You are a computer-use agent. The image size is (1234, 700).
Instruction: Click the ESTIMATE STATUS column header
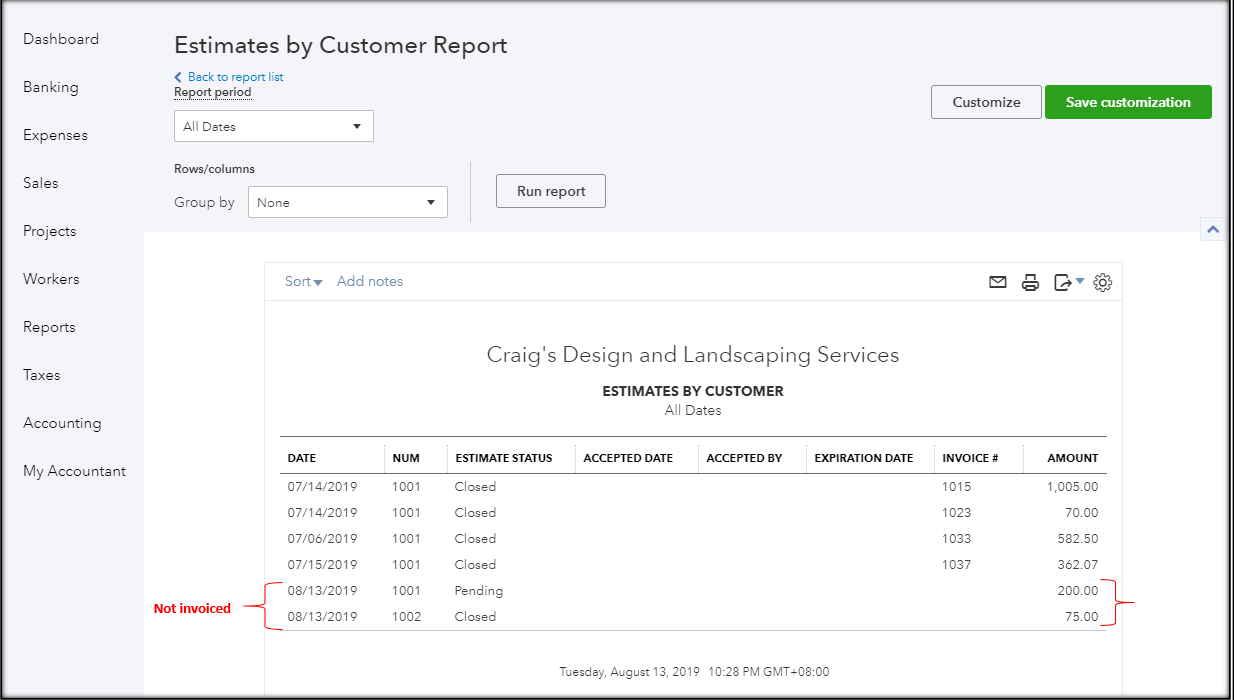click(504, 458)
